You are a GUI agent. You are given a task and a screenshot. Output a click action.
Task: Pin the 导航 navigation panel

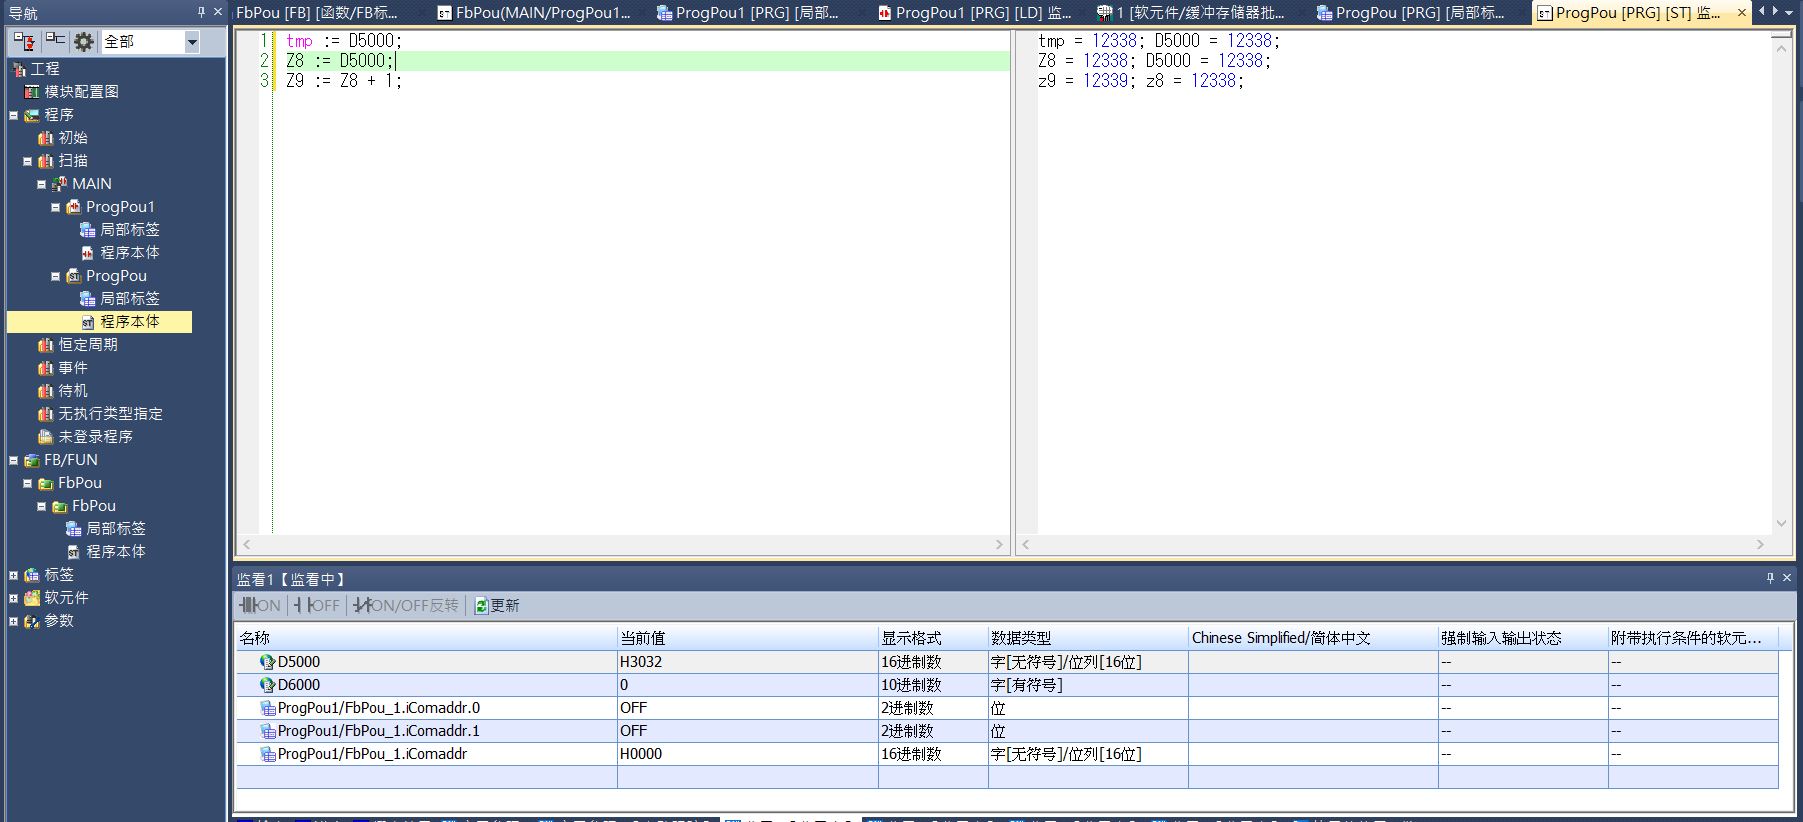click(201, 12)
